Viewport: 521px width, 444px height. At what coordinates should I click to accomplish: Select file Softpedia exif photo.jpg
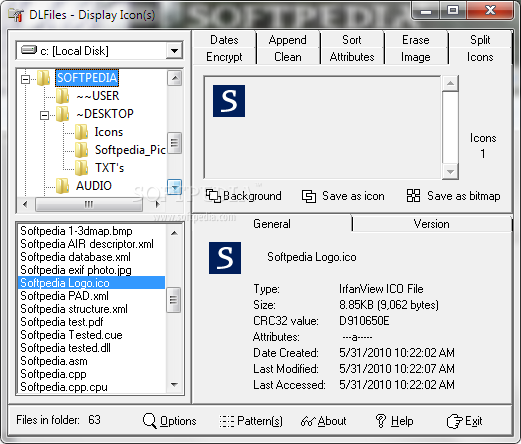76,270
